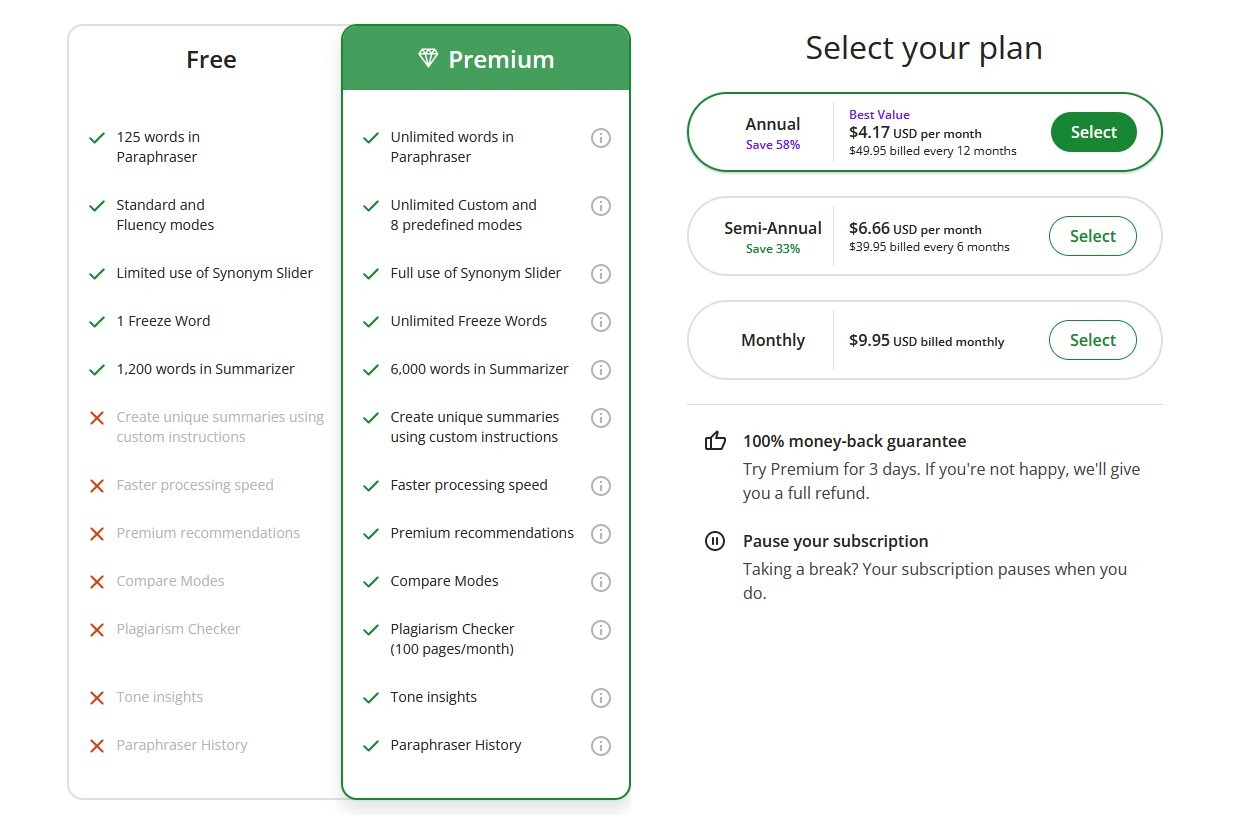Open info icon for Unlimited Freeze Words
The image size is (1233, 815).
tap(600, 322)
